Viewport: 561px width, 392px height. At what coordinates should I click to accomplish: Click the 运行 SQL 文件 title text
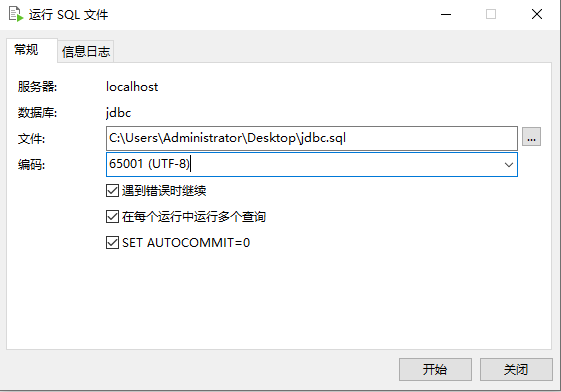(x=68, y=15)
